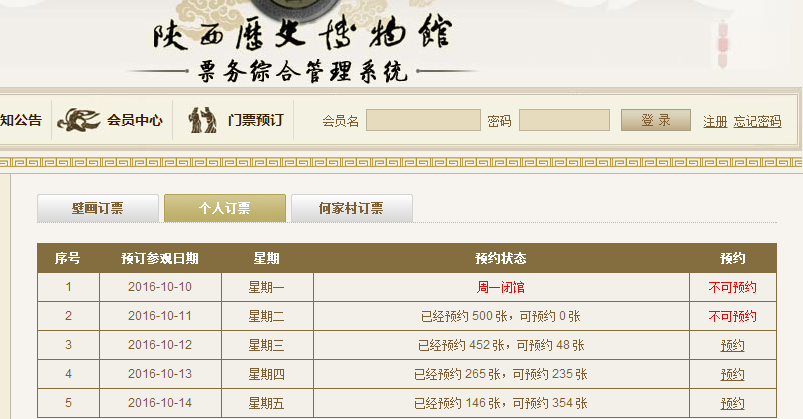This screenshot has width=803, height=419.
Task: Select date cell 2016-10-13
Action: point(160,374)
